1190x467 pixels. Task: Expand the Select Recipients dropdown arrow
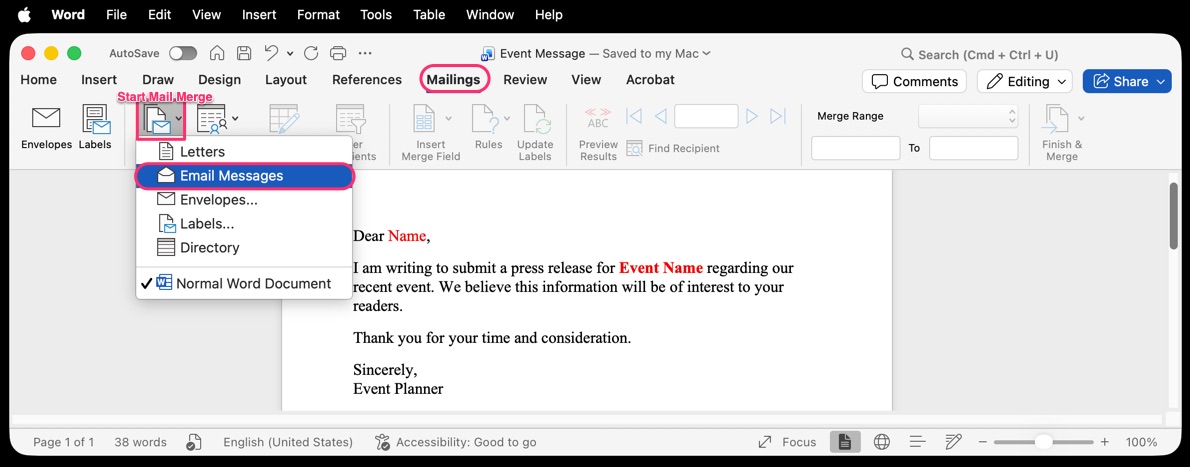click(235, 119)
